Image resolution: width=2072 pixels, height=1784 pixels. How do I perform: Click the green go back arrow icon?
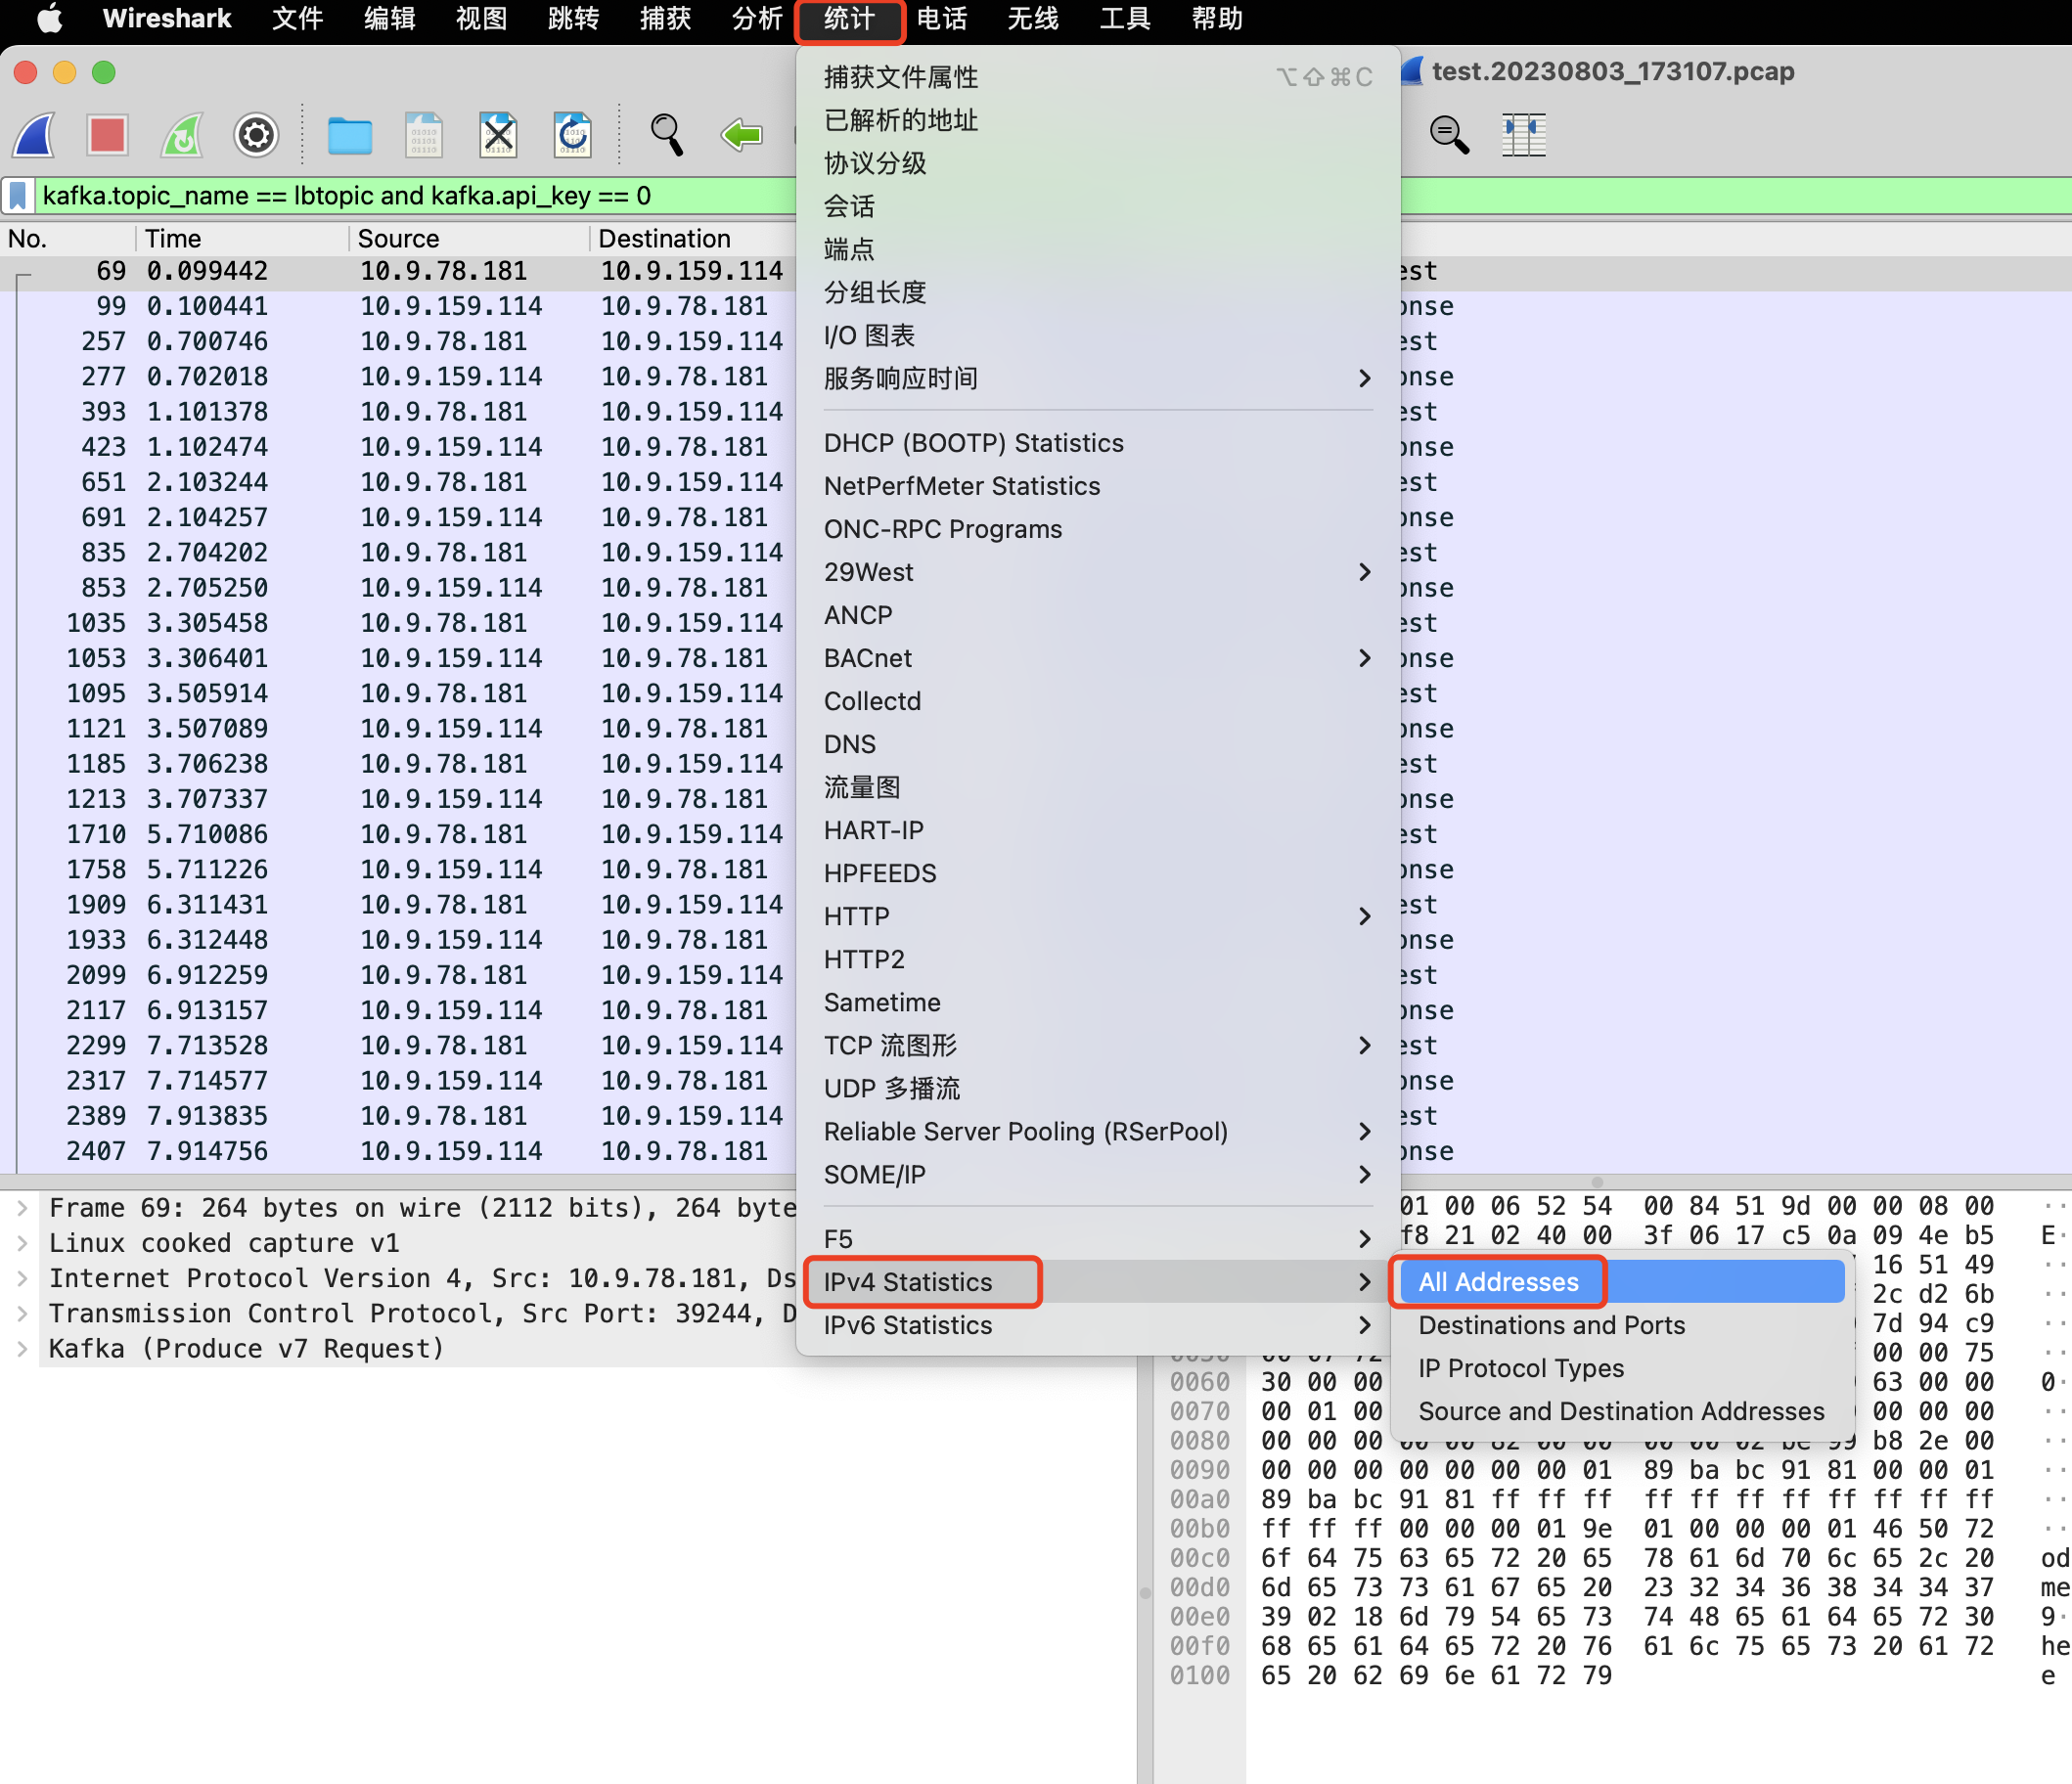point(741,134)
